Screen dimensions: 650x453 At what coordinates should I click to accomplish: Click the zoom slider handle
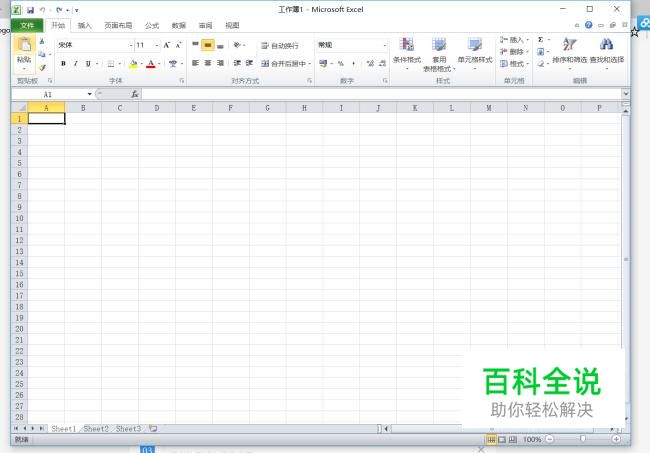click(x=583, y=439)
